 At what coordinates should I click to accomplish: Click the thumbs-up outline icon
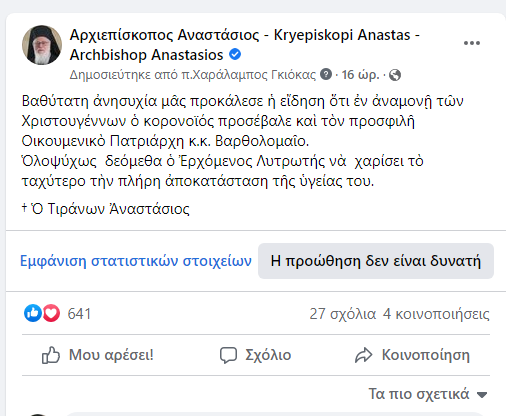pos(51,355)
